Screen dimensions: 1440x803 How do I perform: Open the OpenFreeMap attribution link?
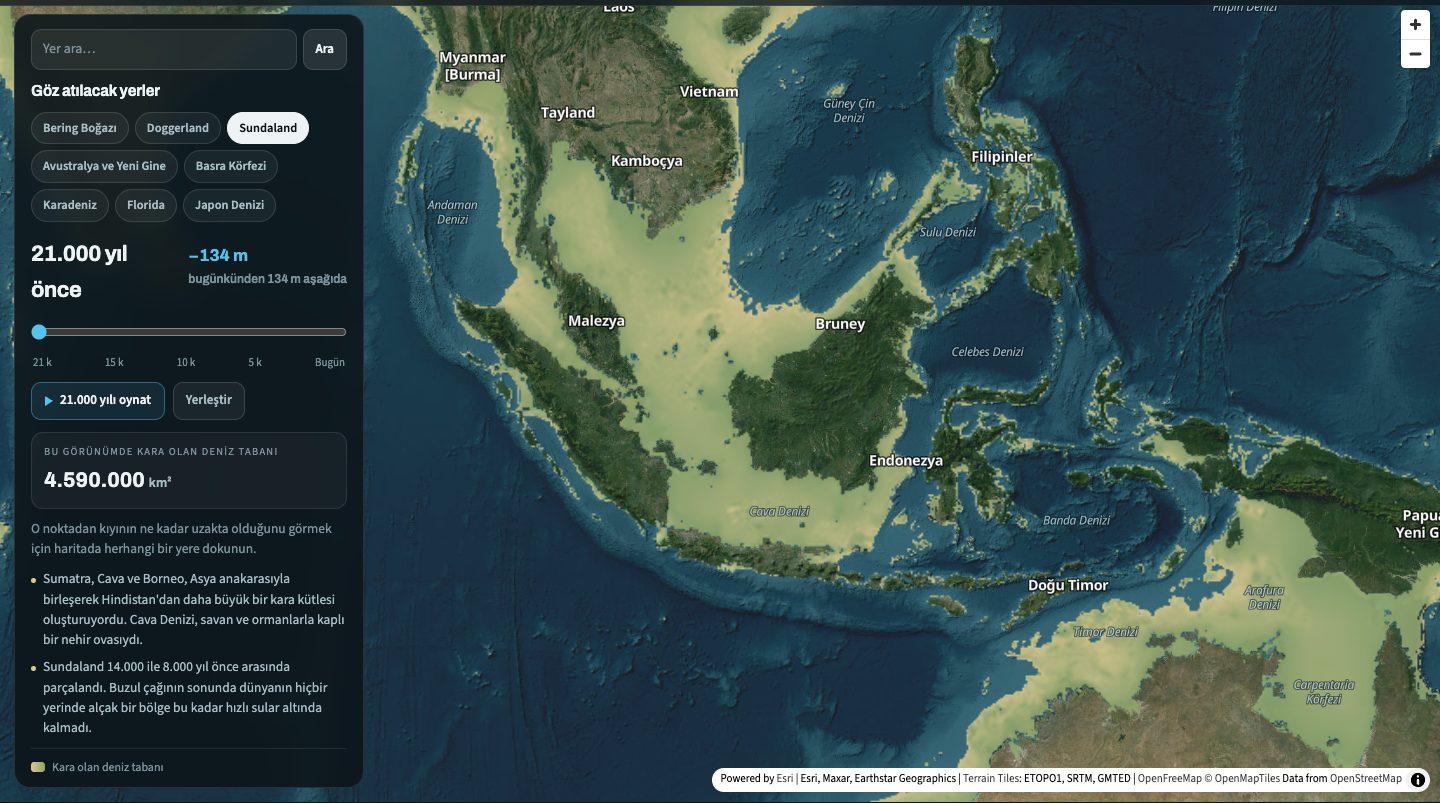[x=1169, y=778]
